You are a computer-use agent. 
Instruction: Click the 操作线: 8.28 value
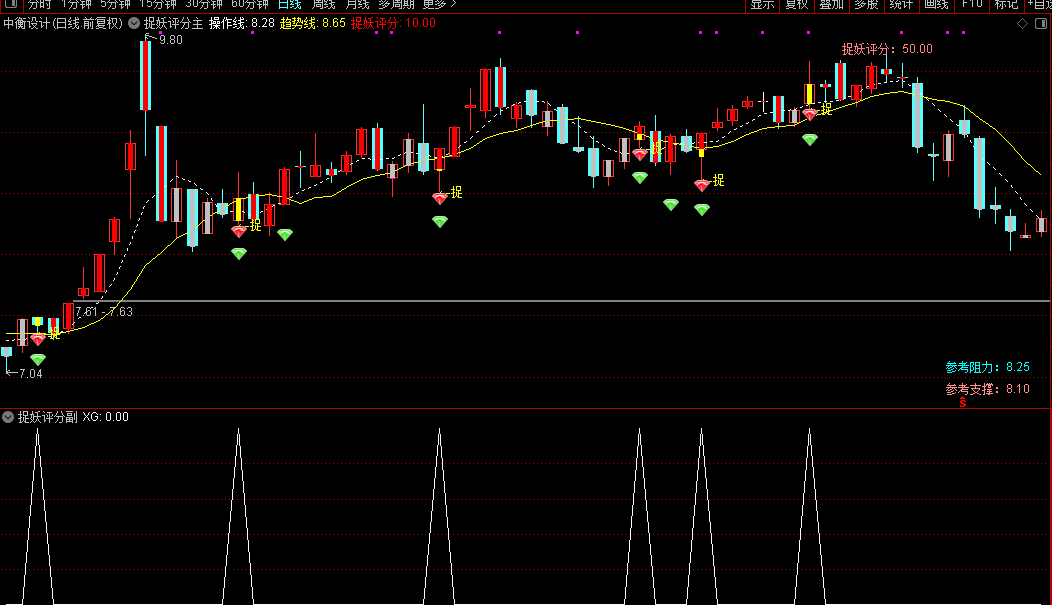tap(242, 23)
